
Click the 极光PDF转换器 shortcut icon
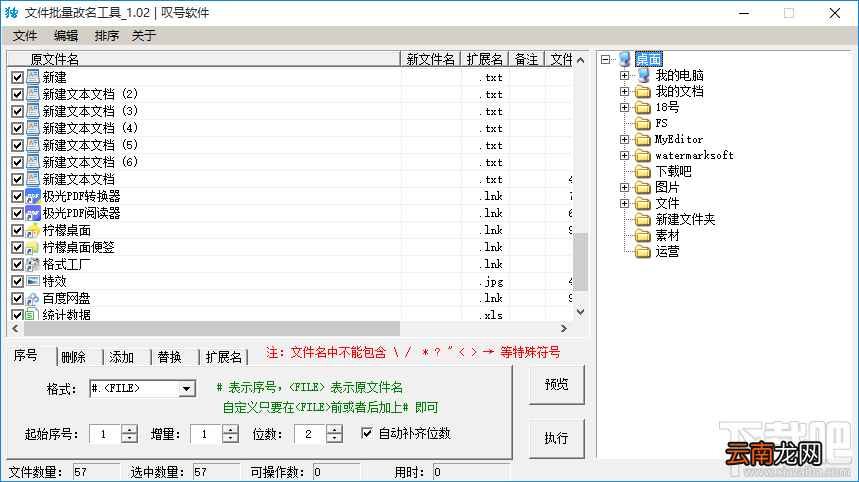(33, 196)
